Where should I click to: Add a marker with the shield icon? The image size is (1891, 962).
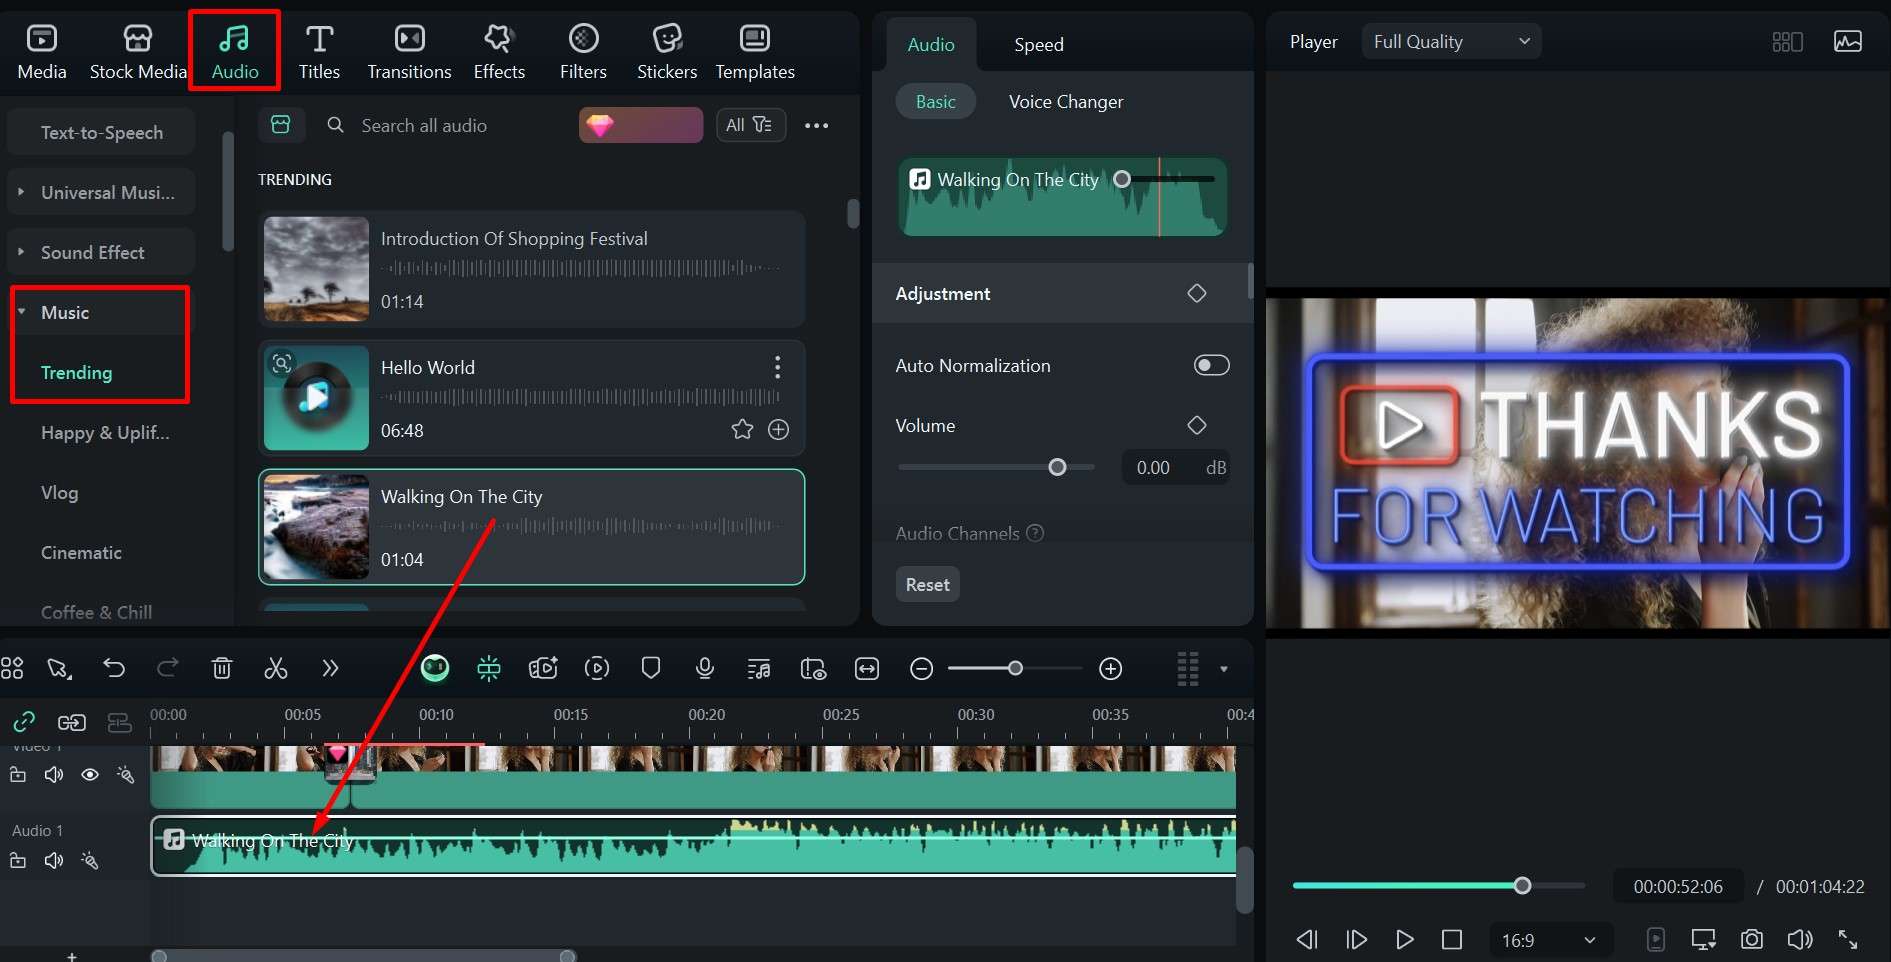coord(651,667)
